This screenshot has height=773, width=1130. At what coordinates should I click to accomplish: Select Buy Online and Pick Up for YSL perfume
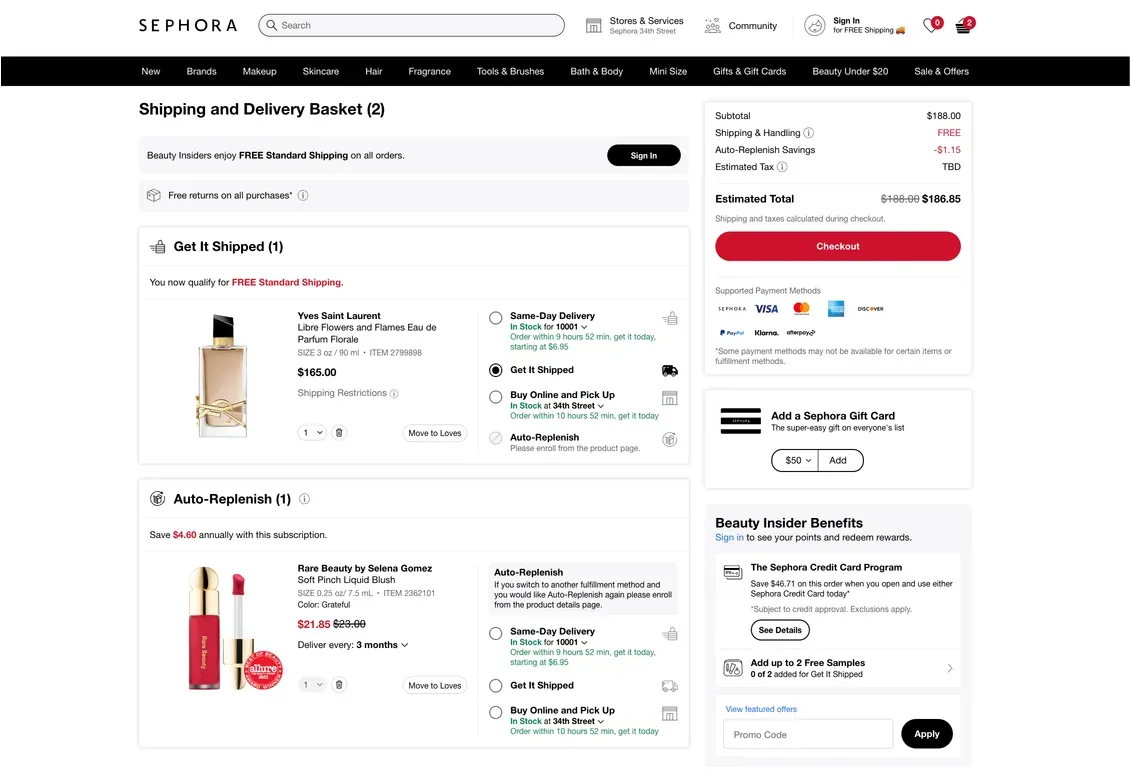pos(495,397)
